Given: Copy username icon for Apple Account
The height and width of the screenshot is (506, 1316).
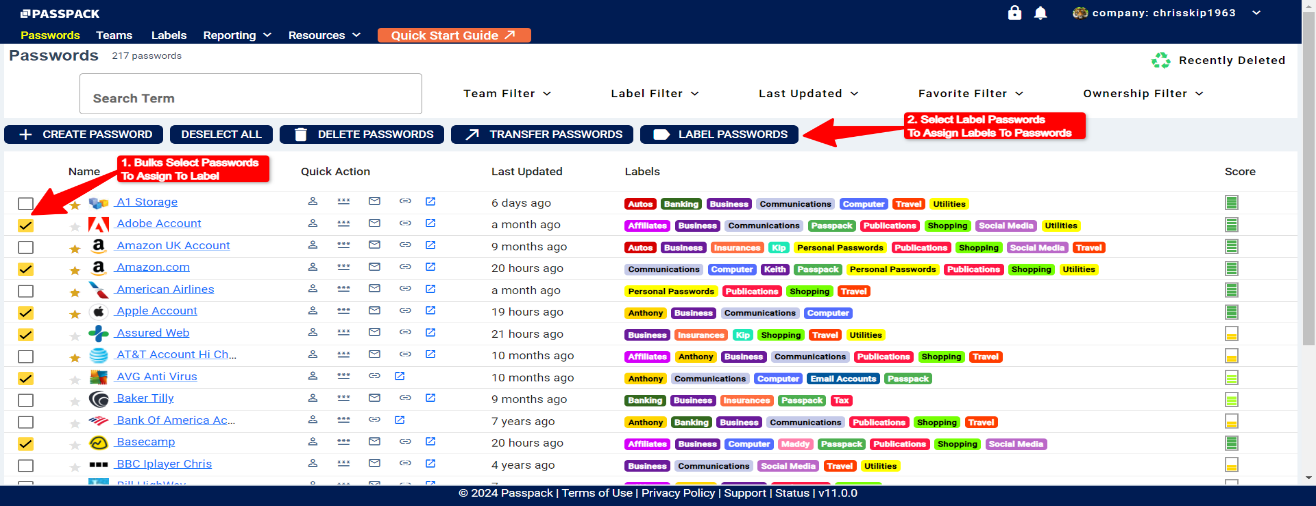Looking at the screenshot, I should click(x=313, y=311).
